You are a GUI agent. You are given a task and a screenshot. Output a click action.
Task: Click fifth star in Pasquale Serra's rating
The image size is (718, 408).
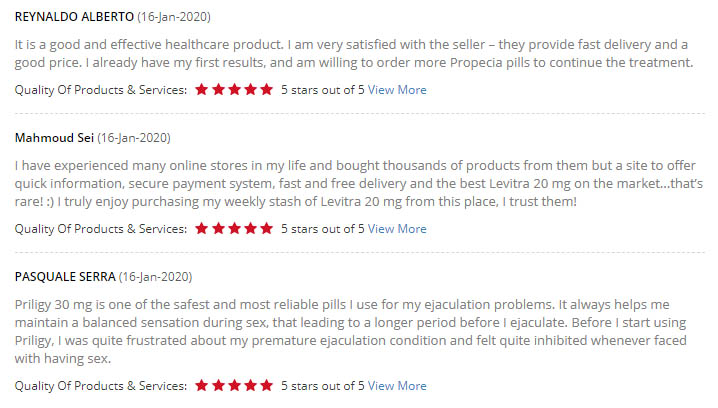267,386
